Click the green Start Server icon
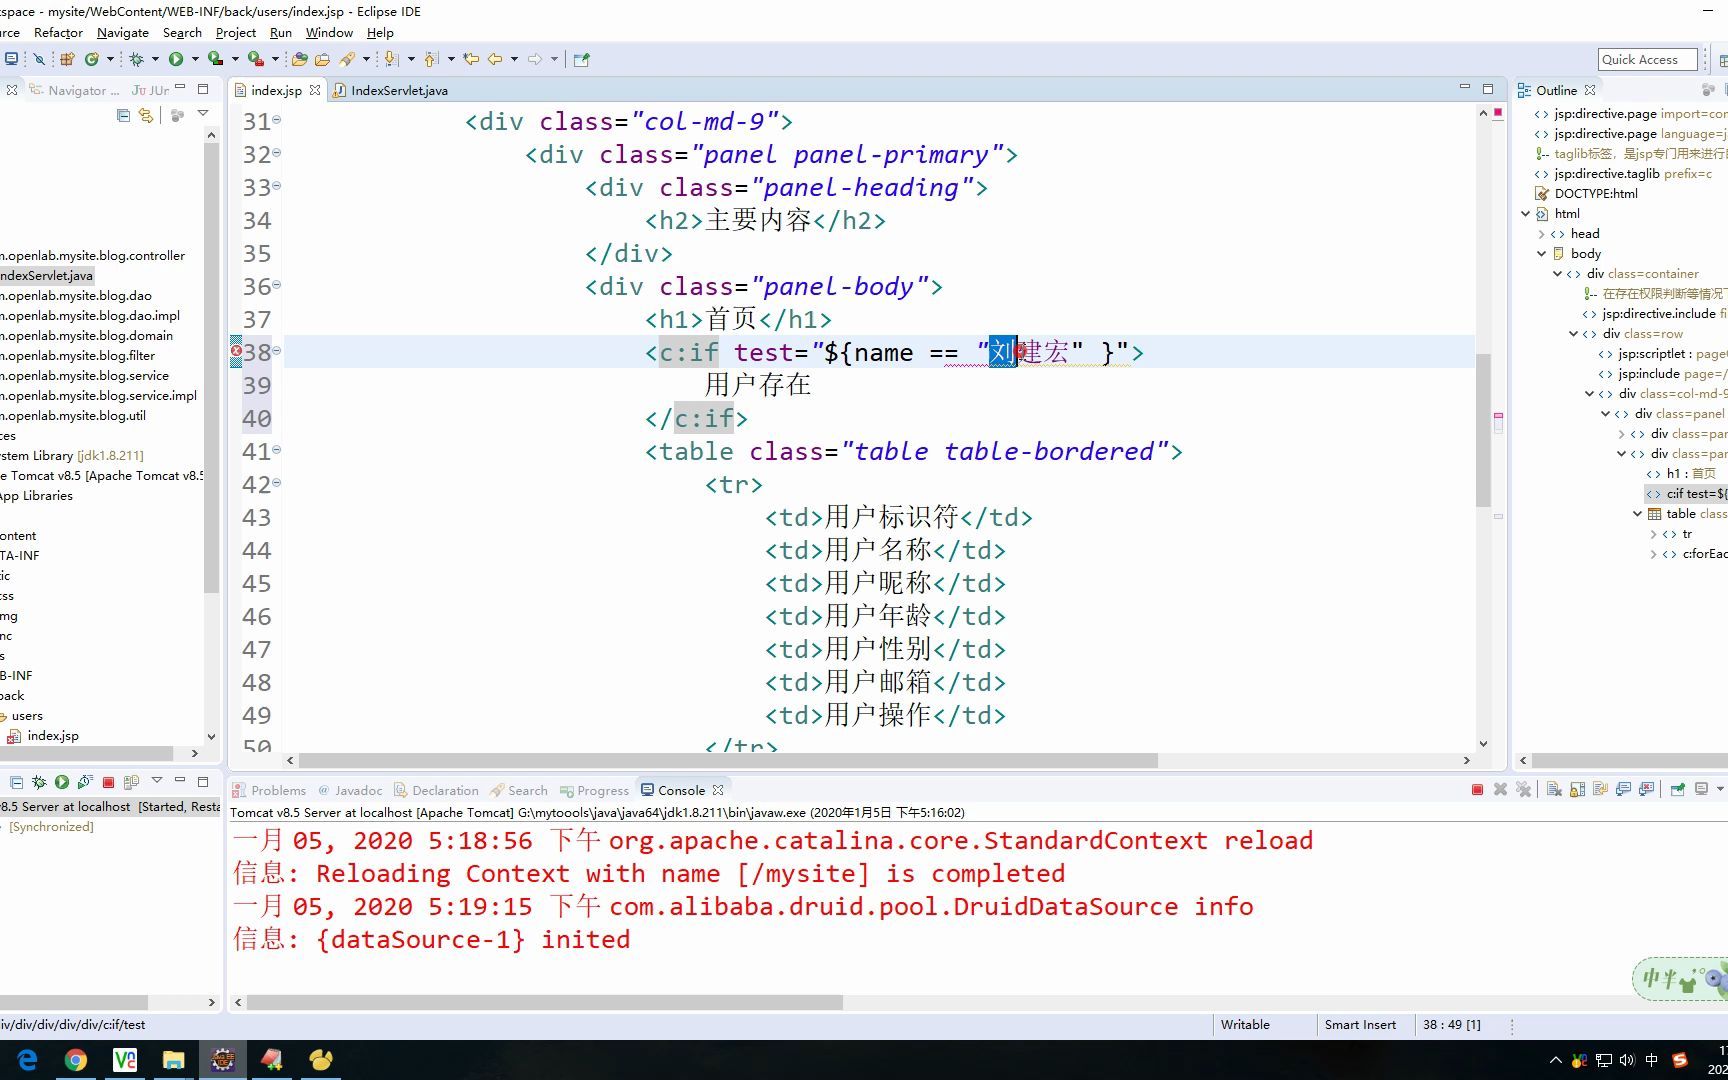 pos(62,782)
